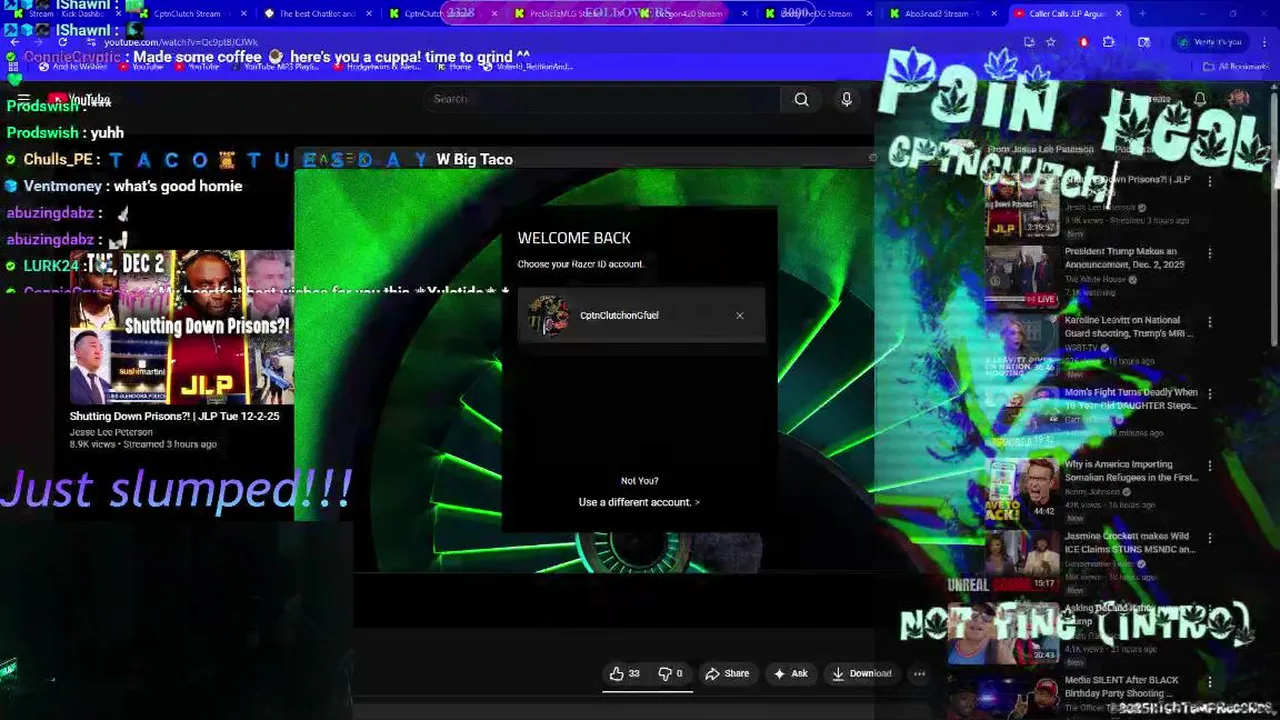Screen dimensions: 1280x720
Task: Bookmark this page with the star icon
Action: 1051,42
